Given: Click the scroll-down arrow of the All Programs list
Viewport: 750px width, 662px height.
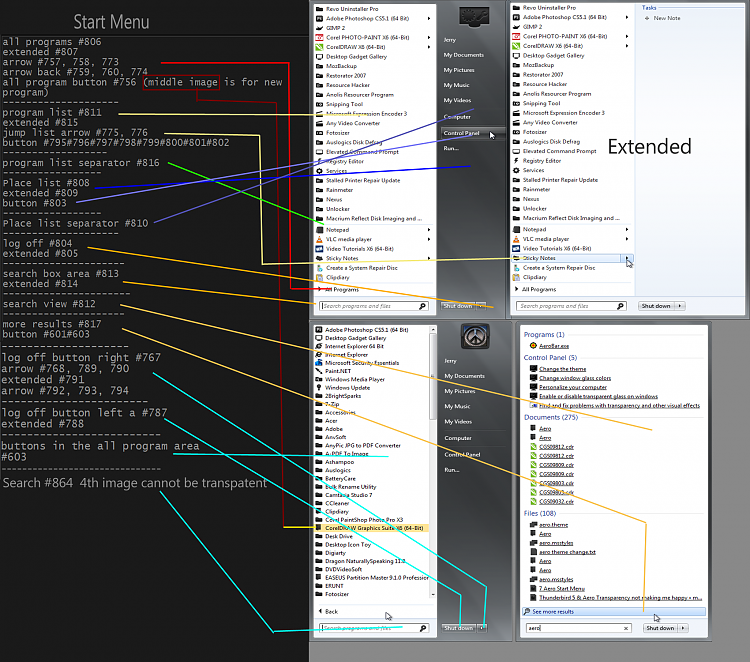Looking at the screenshot, I should pos(432,595).
